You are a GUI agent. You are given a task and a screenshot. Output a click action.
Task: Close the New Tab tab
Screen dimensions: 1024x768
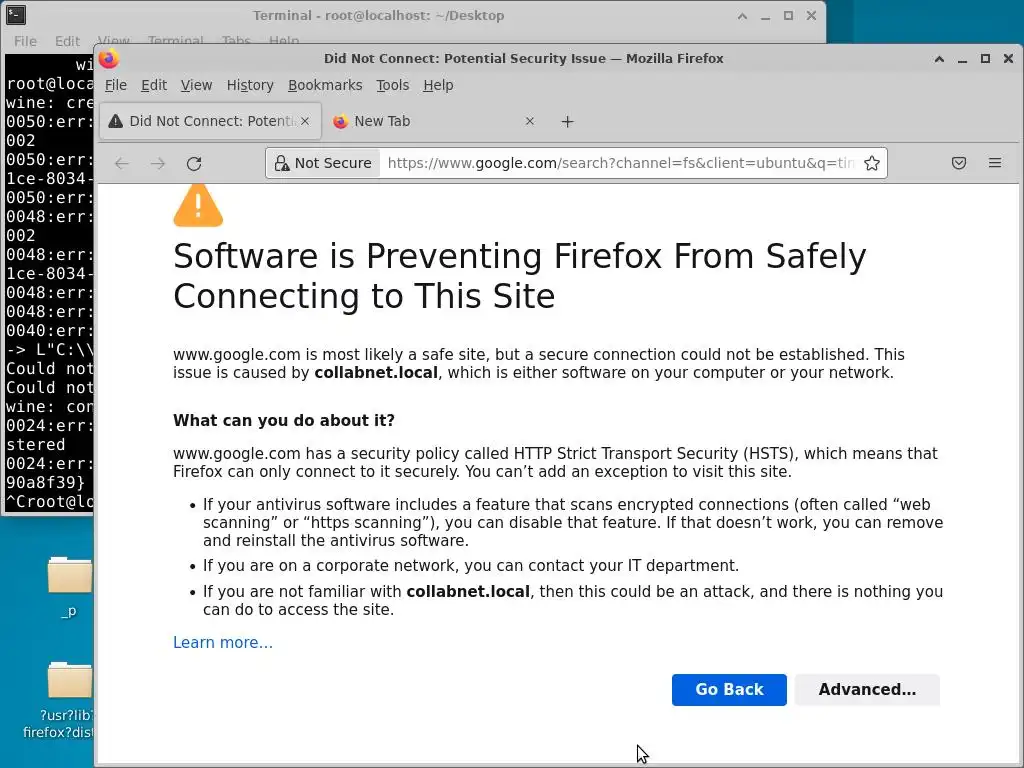[530, 121]
